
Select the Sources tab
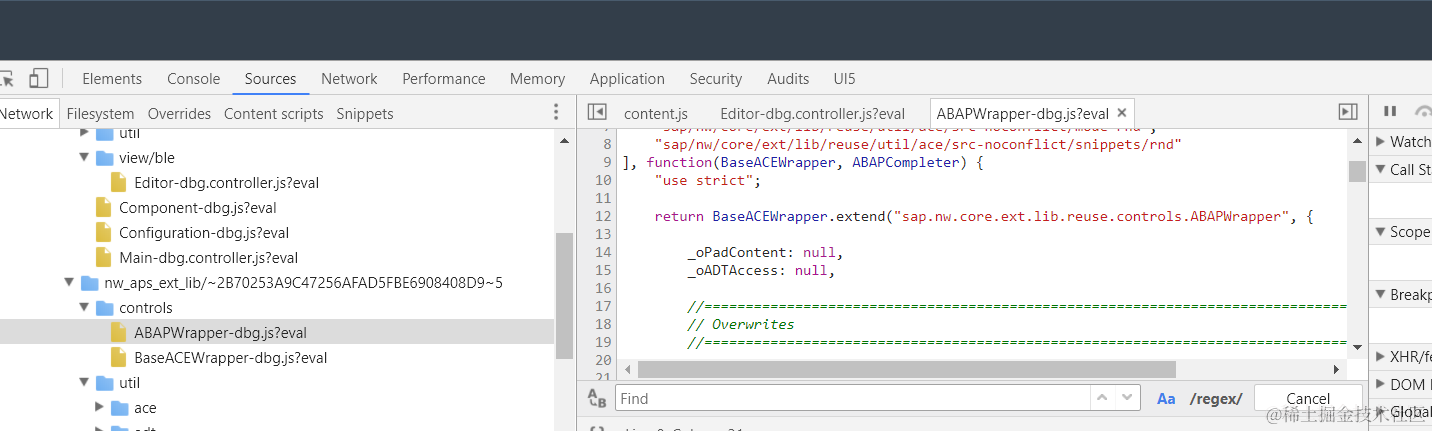coord(270,78)
